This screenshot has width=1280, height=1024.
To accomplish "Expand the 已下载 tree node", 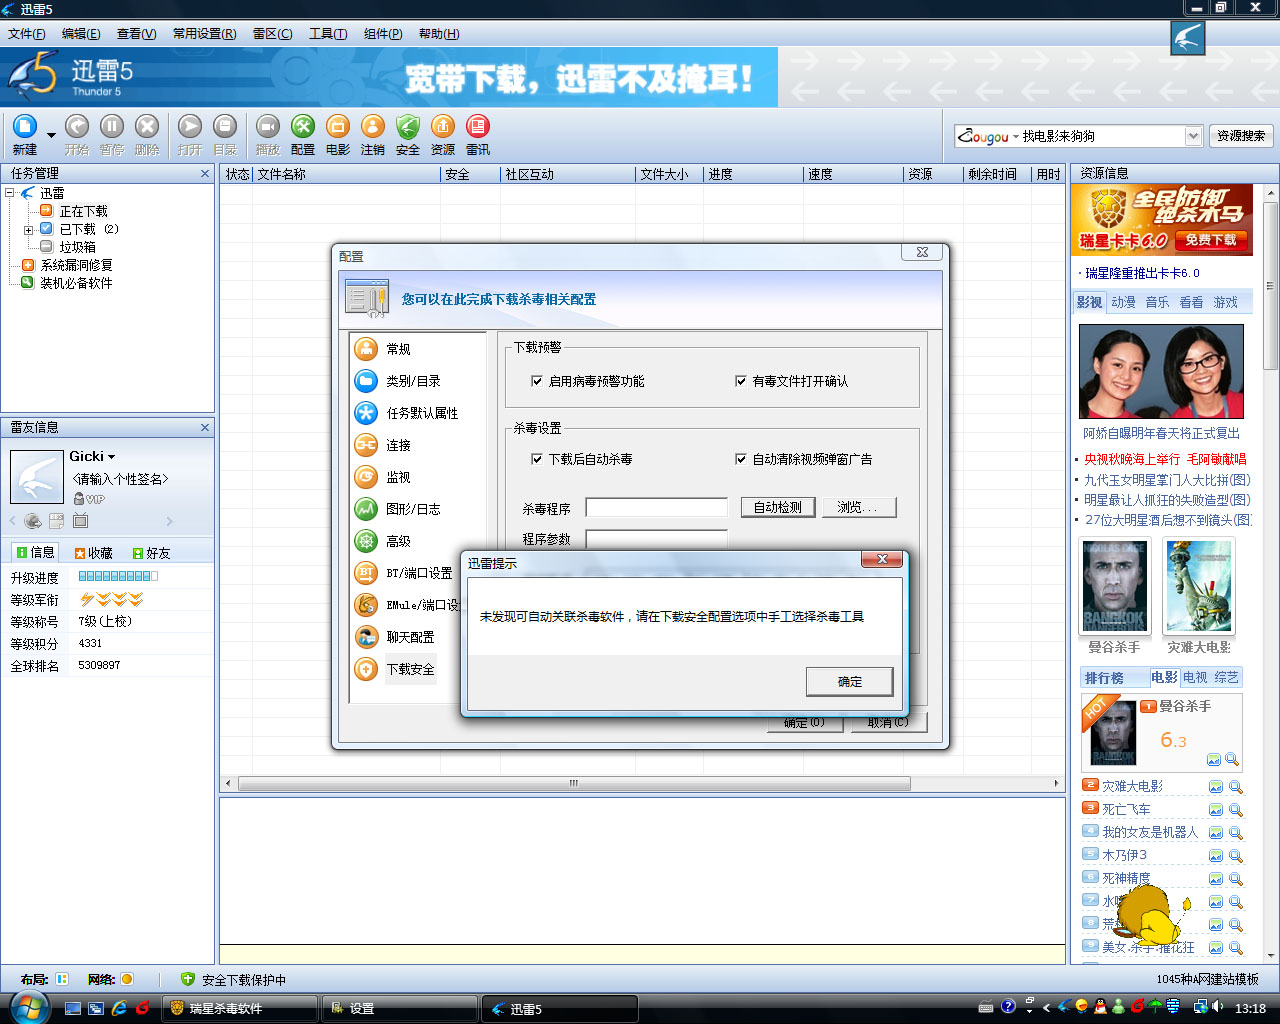I will pyautogui.click(x=29, y=230).
